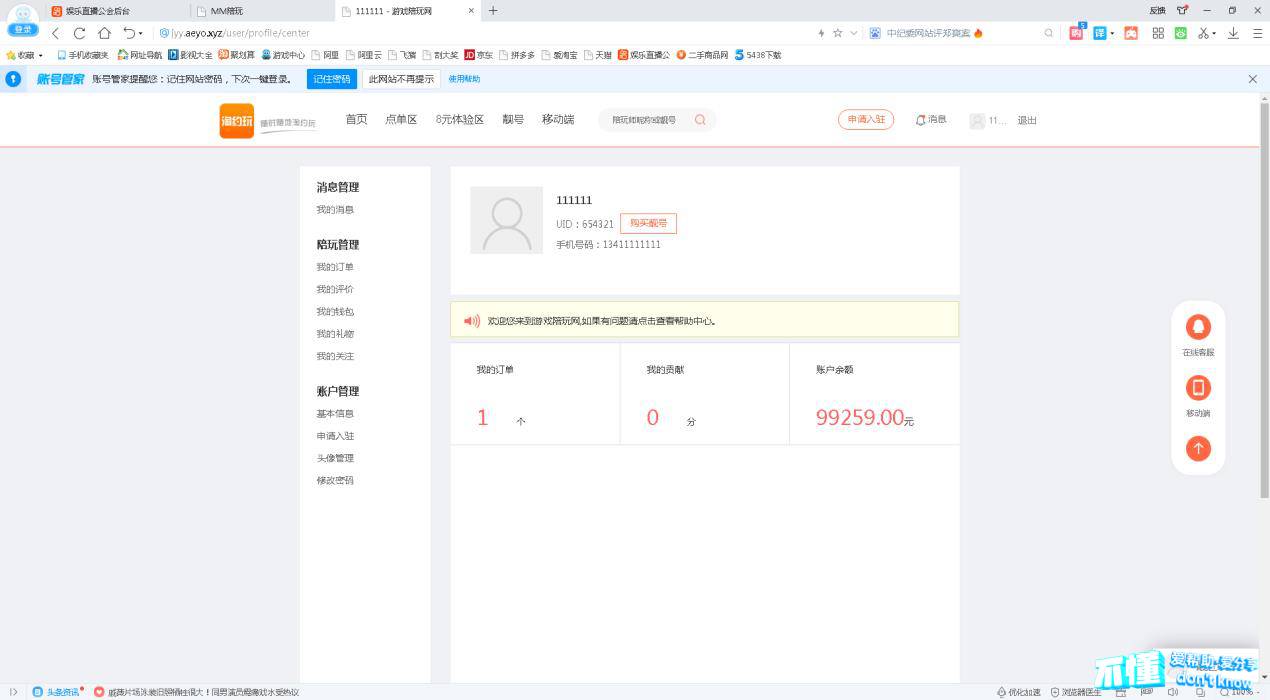This screenshot has width=1270, height=700.
Task: Expand the address bar dropdown chevron
Action: click(x=853, y=33)
